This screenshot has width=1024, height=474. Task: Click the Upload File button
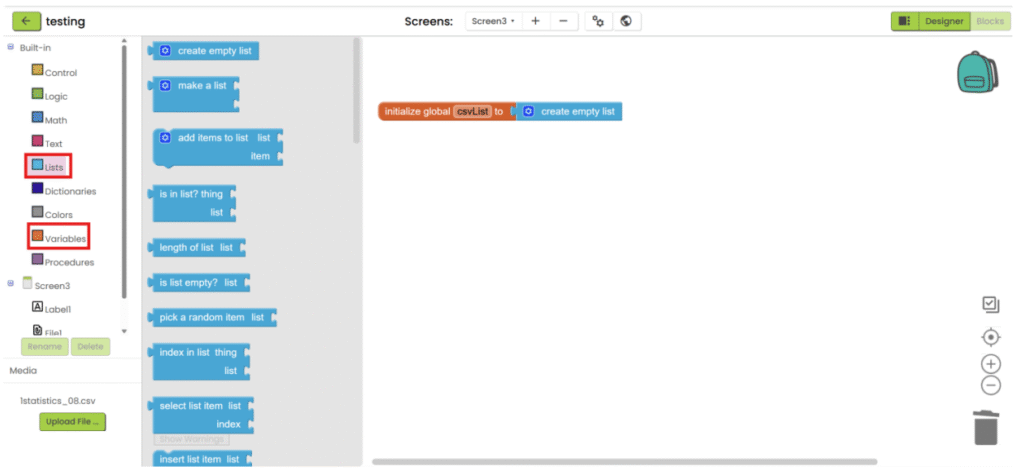(72, 422)
